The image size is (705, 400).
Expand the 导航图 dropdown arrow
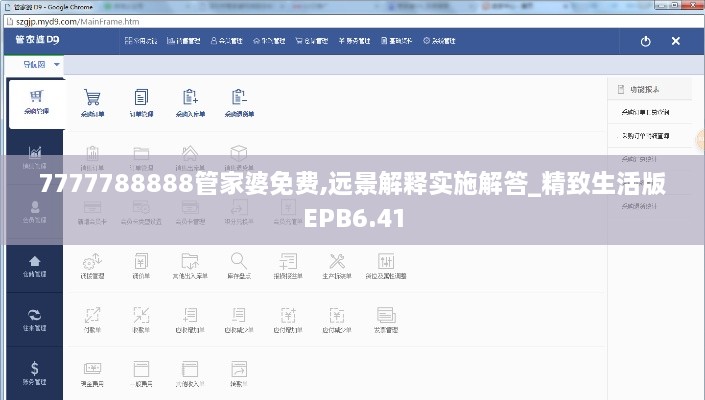57,65
